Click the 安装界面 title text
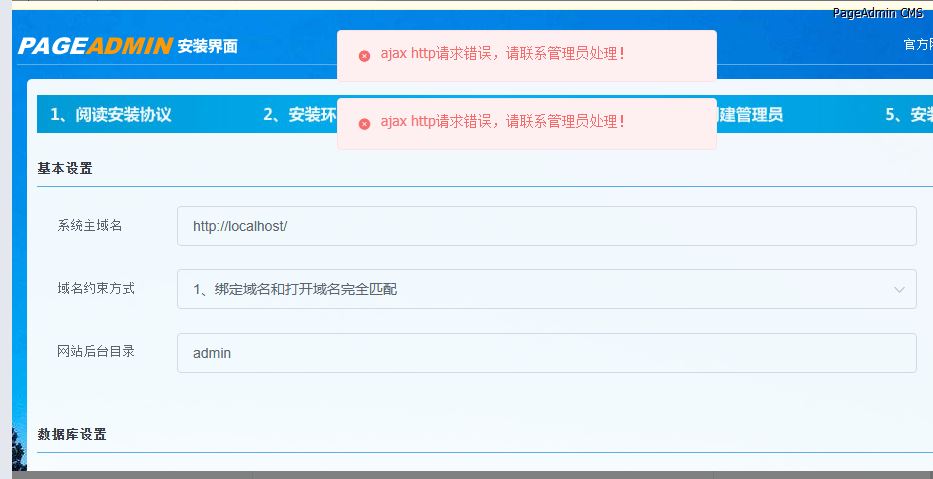The image size is (933, 479). click(x=208, y=46)
